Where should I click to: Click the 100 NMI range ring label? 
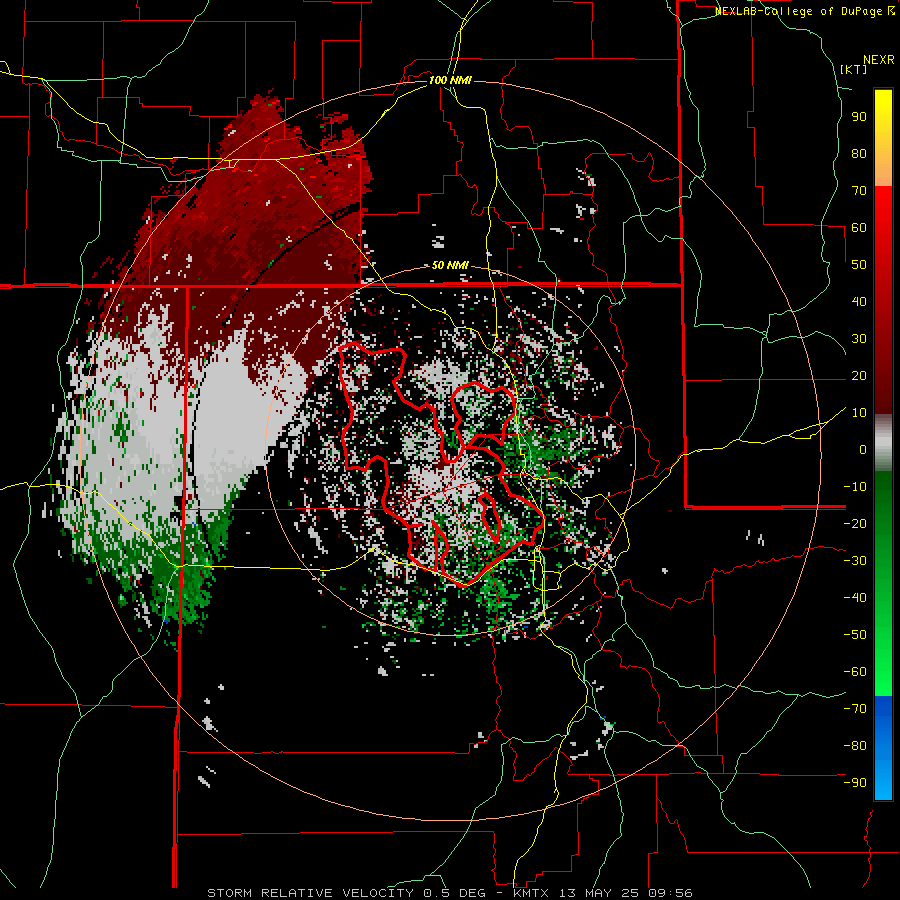(x=450, y=80)
